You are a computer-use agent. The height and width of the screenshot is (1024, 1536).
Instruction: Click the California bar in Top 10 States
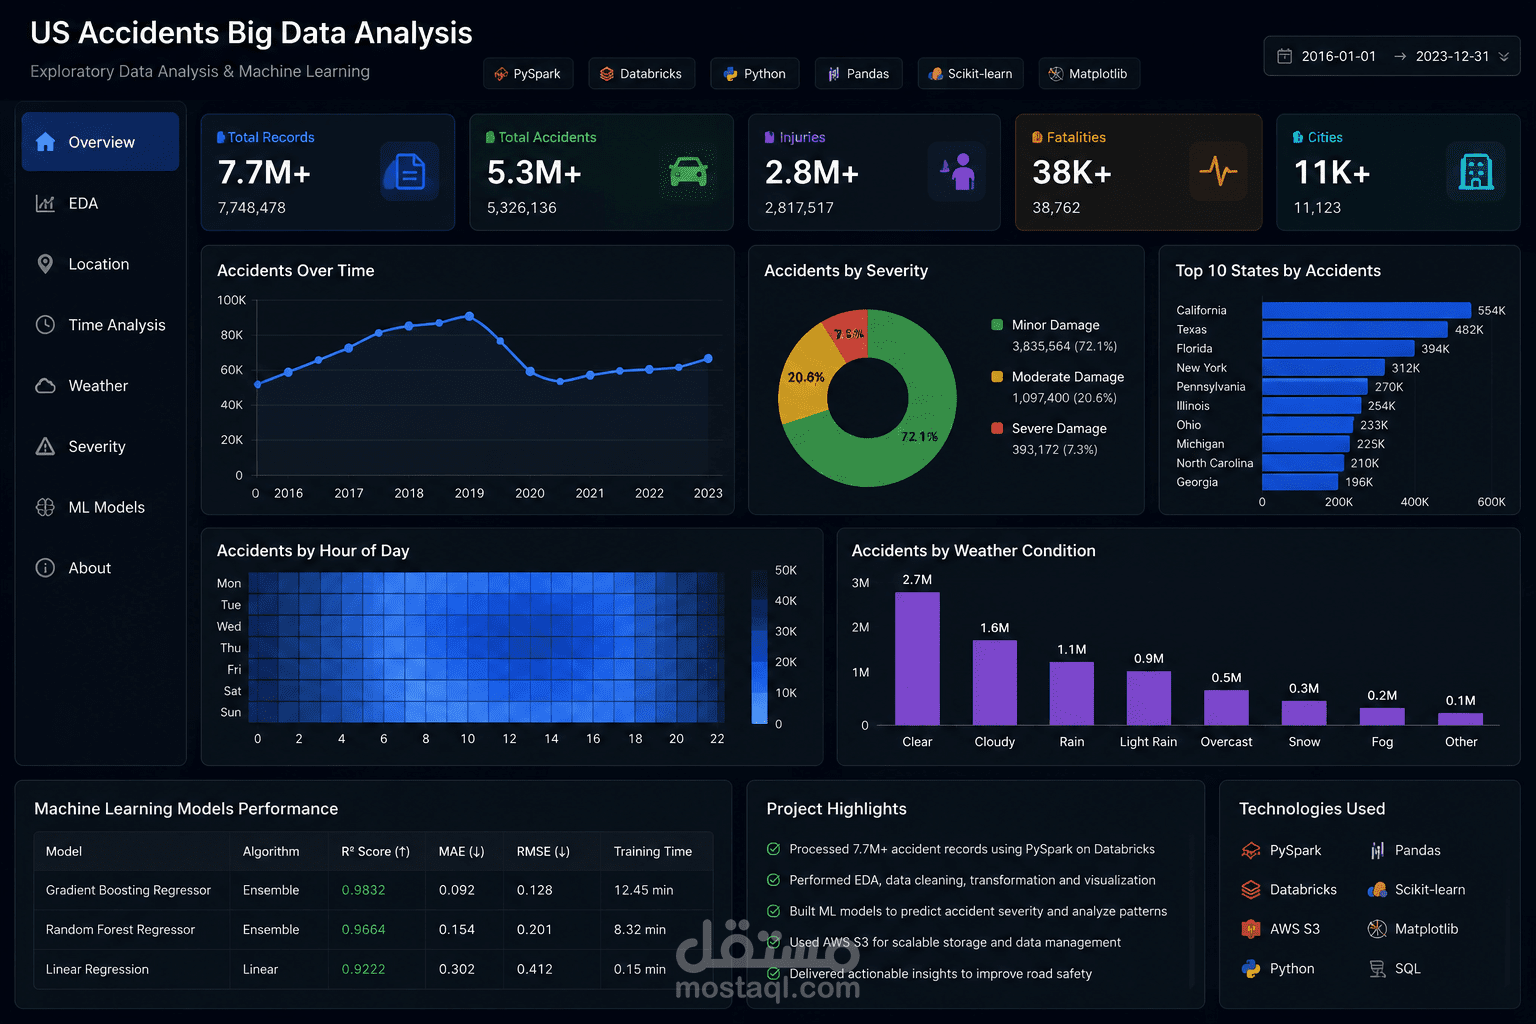click(1367, 310)
